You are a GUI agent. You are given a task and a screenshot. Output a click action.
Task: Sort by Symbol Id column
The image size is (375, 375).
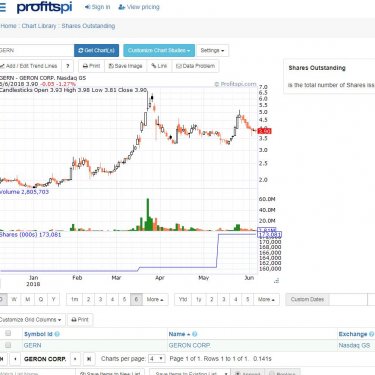(38, 334)
